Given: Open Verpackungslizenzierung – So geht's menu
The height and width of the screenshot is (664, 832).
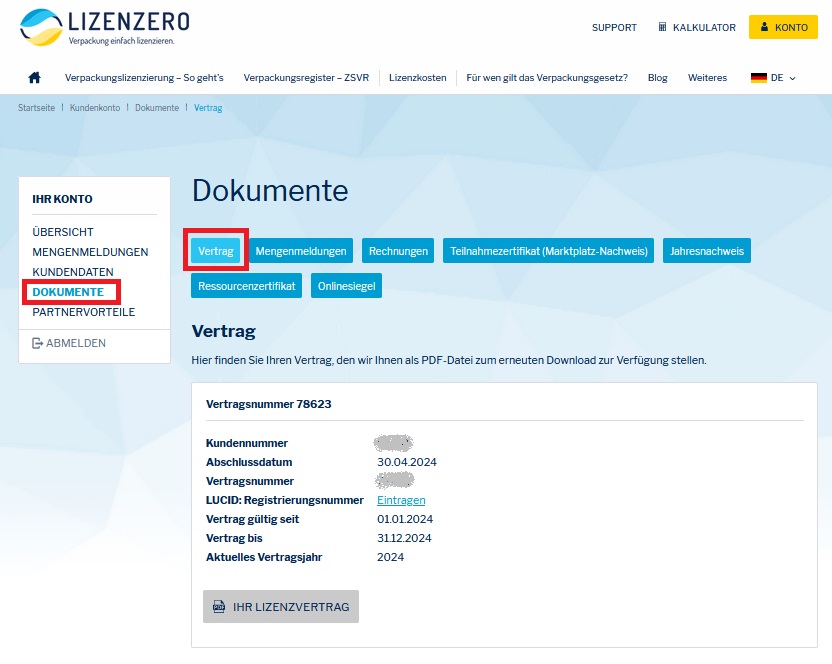Looking at the screenshot, I should tap(144, 77).
